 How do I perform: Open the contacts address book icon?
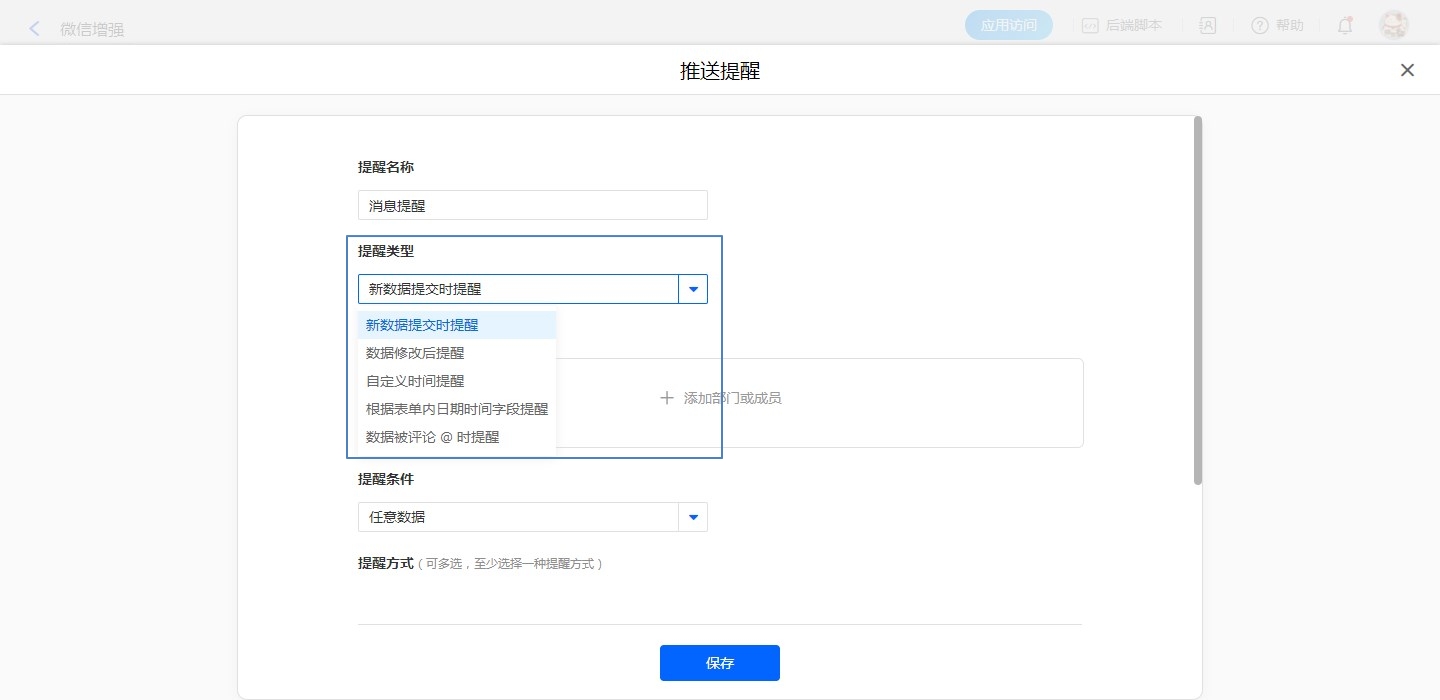tap(1207, 26)
